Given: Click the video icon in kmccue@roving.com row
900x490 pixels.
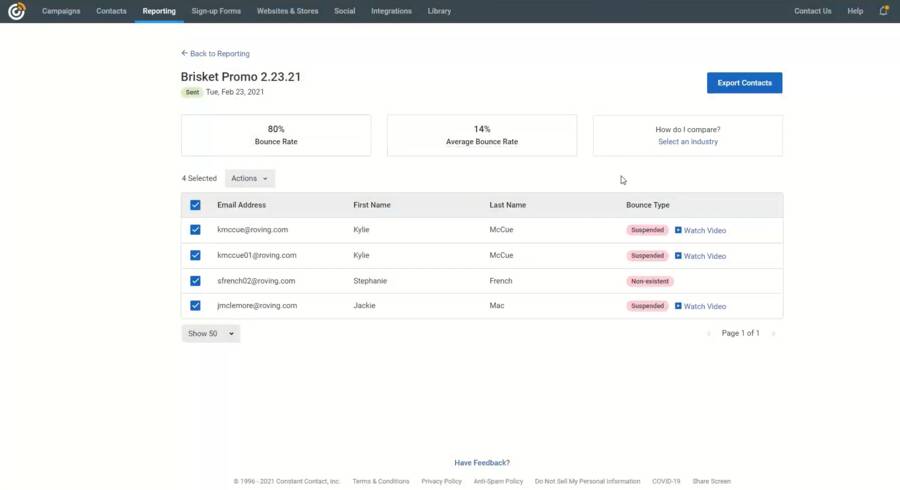Looking at the screenshot, I should point(678,230).
